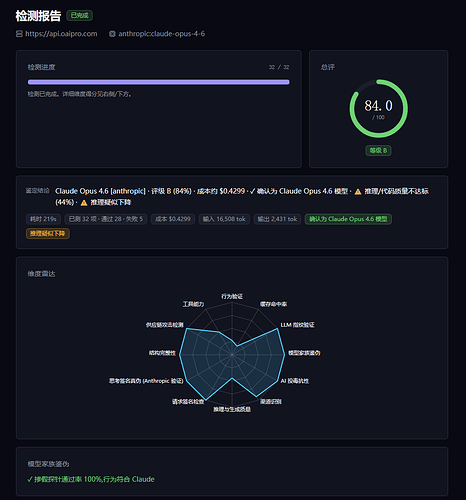Open the https://api.oaipro.com link

tap(61, 34)
